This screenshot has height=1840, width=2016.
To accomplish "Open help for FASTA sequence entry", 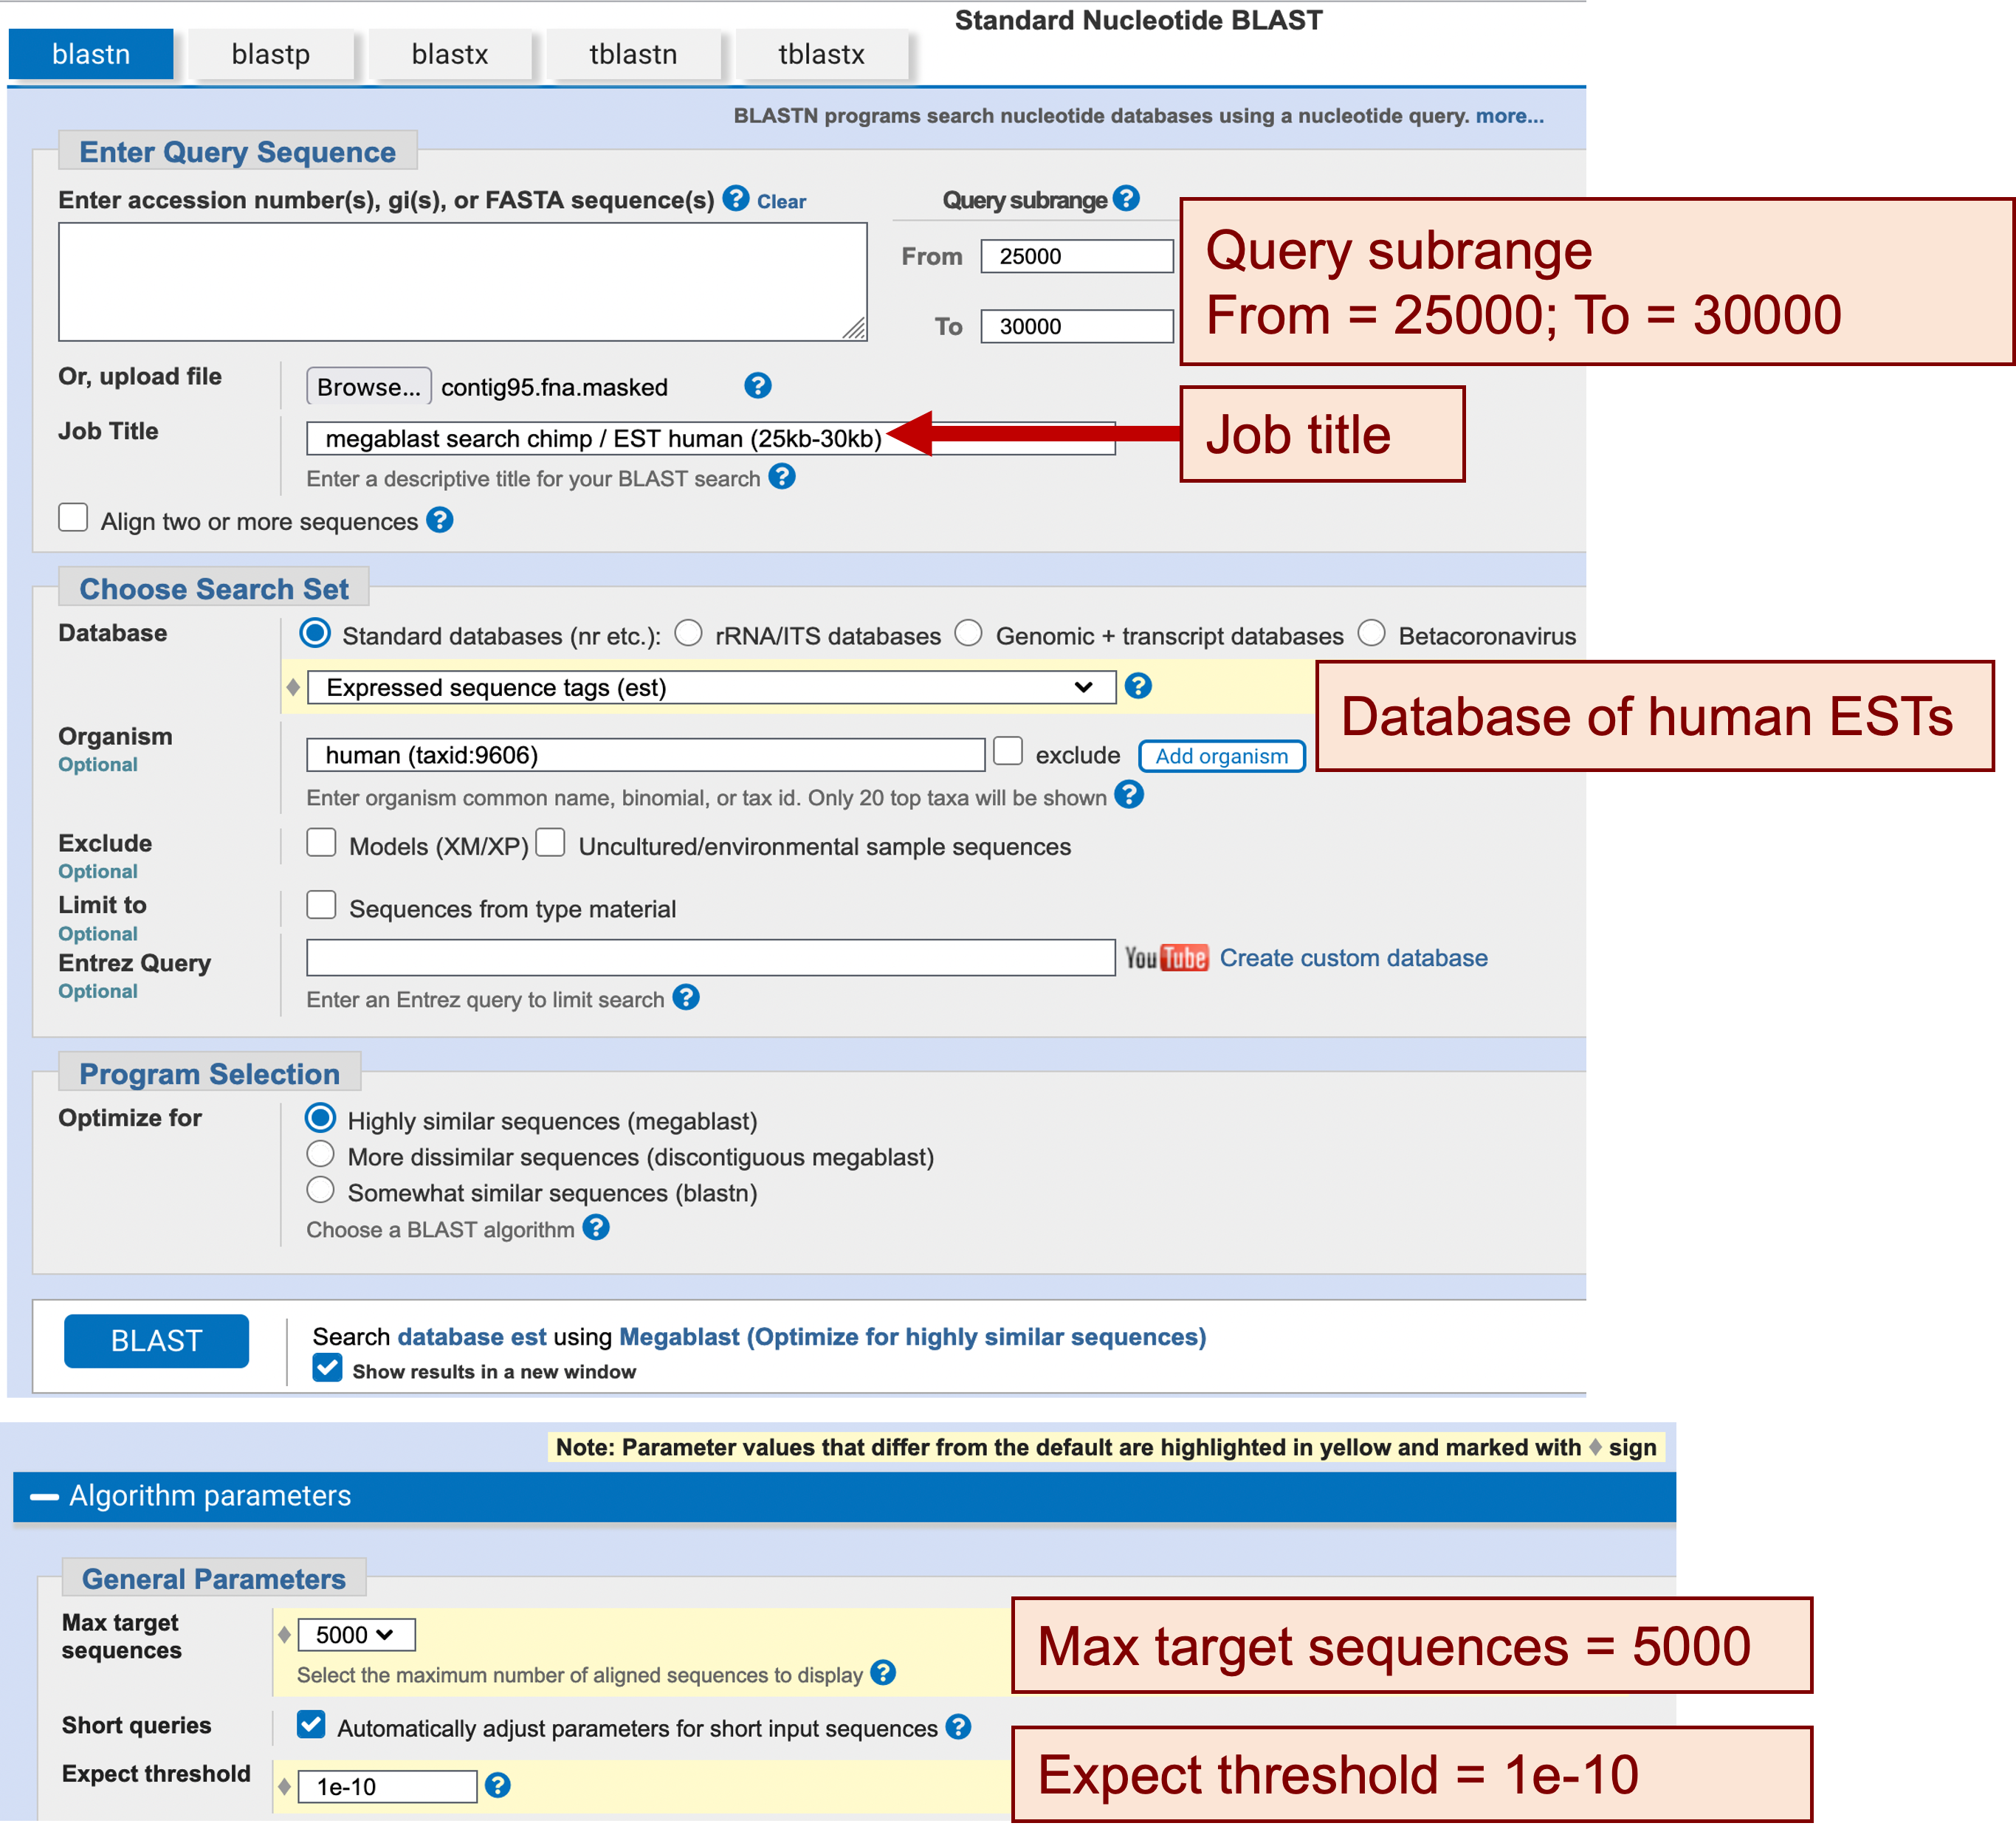I will point(736,199).
